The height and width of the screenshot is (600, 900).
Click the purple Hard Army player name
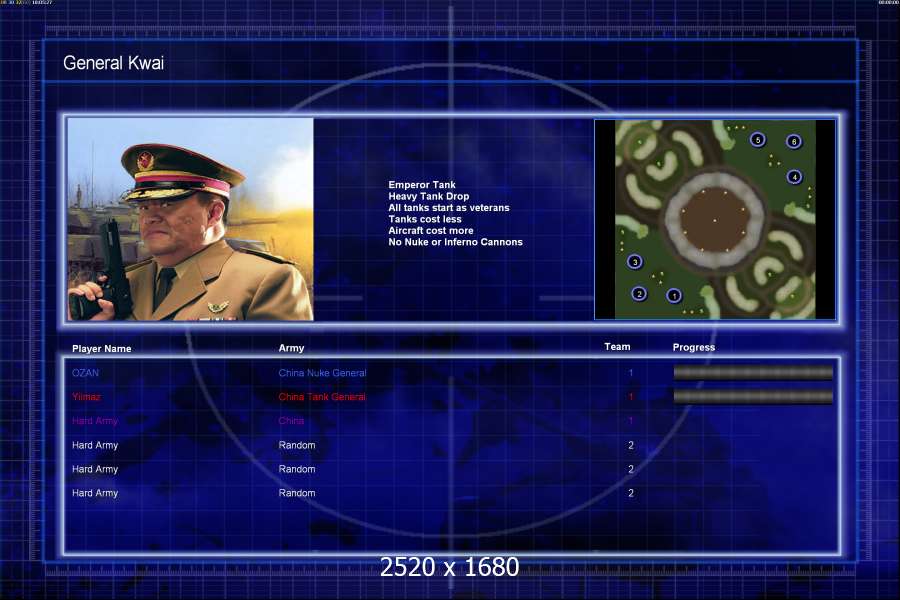95,421
